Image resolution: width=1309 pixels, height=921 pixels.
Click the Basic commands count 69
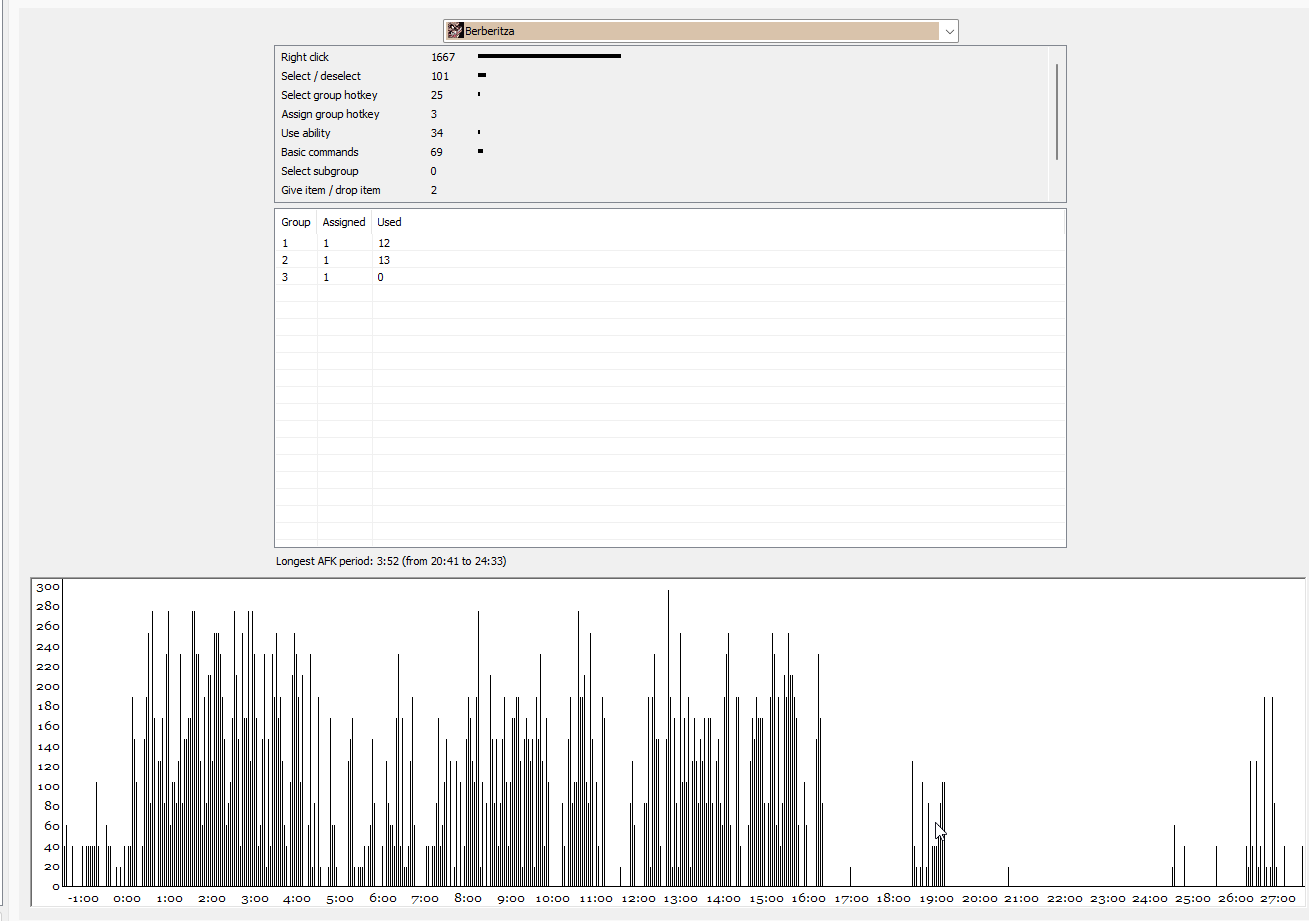tap(437, 152)
